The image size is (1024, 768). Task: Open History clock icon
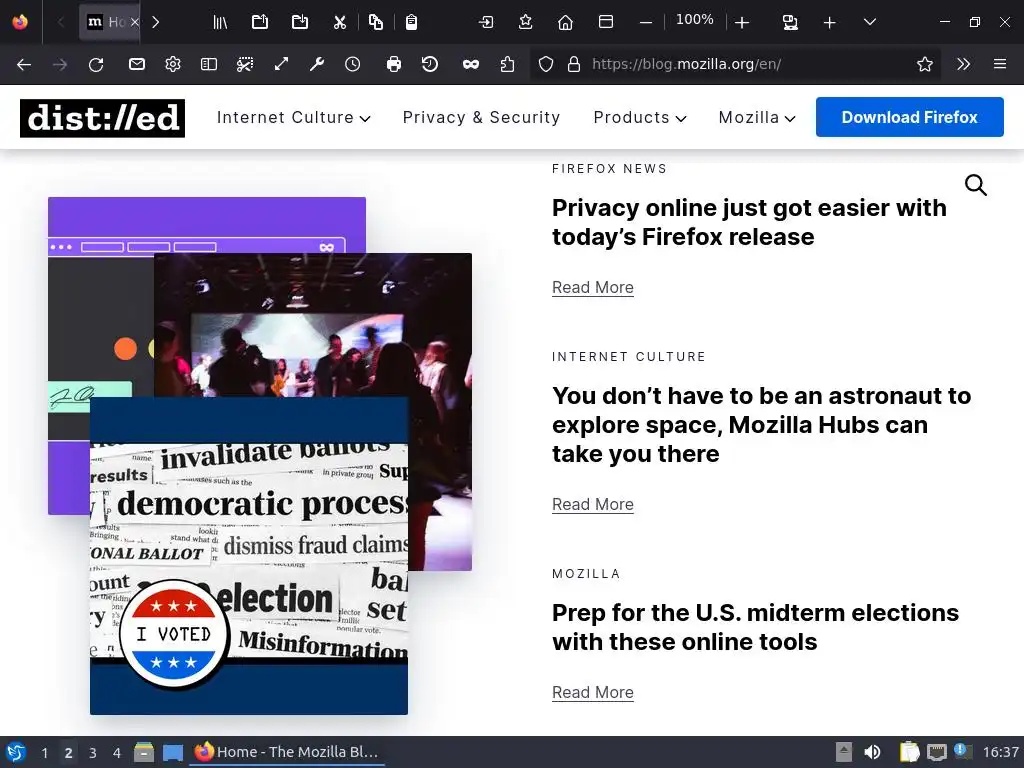(x=353, y=64)
